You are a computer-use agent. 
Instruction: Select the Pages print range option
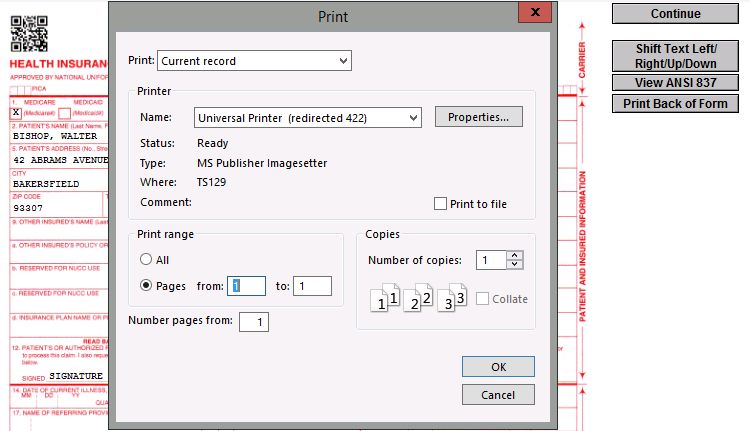click(x=147, y=285)
